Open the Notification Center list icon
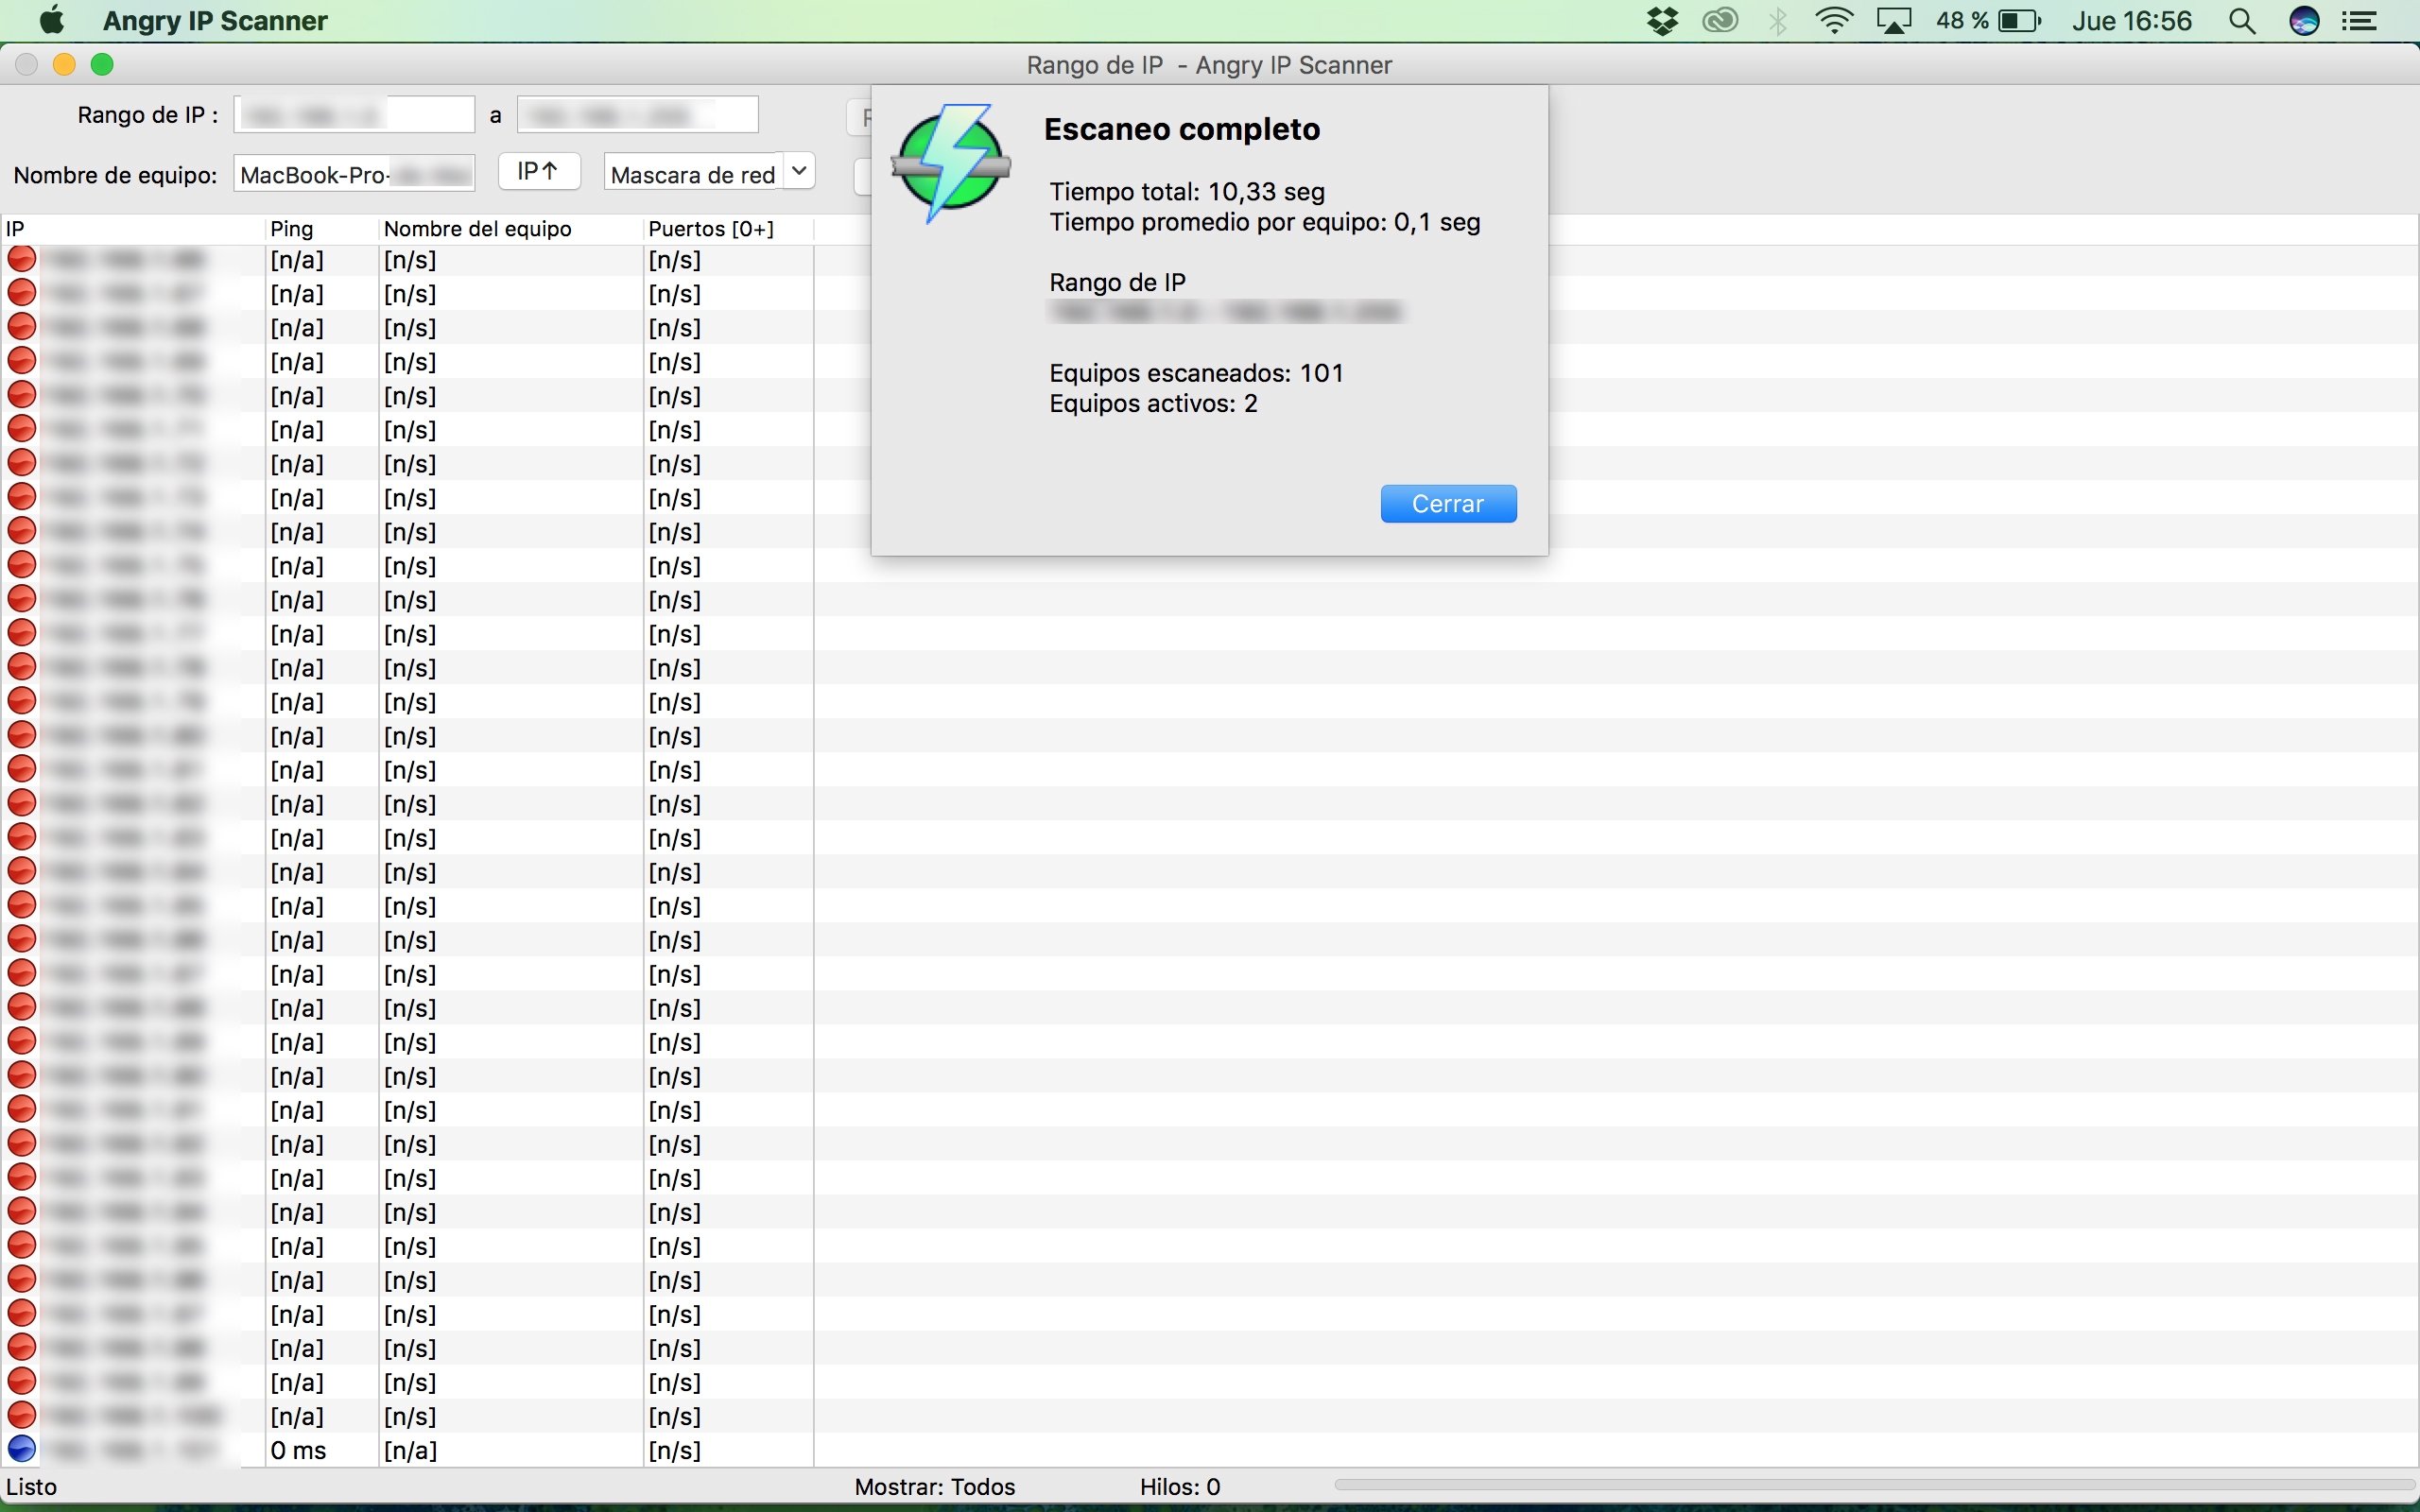 2360,21
